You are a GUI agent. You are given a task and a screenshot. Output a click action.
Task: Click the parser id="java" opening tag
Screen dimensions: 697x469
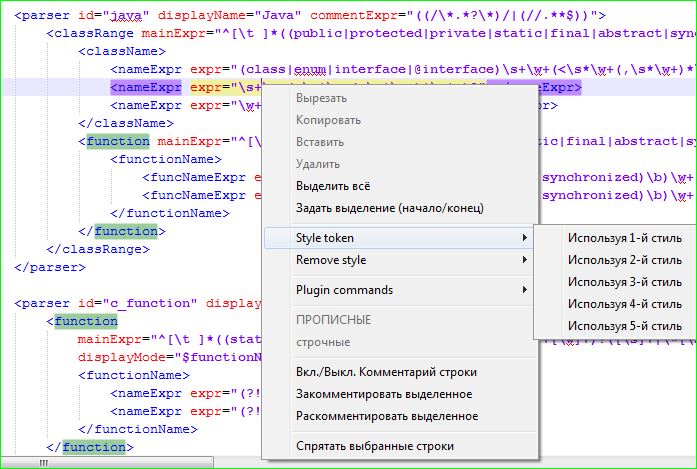coord(310,16)
